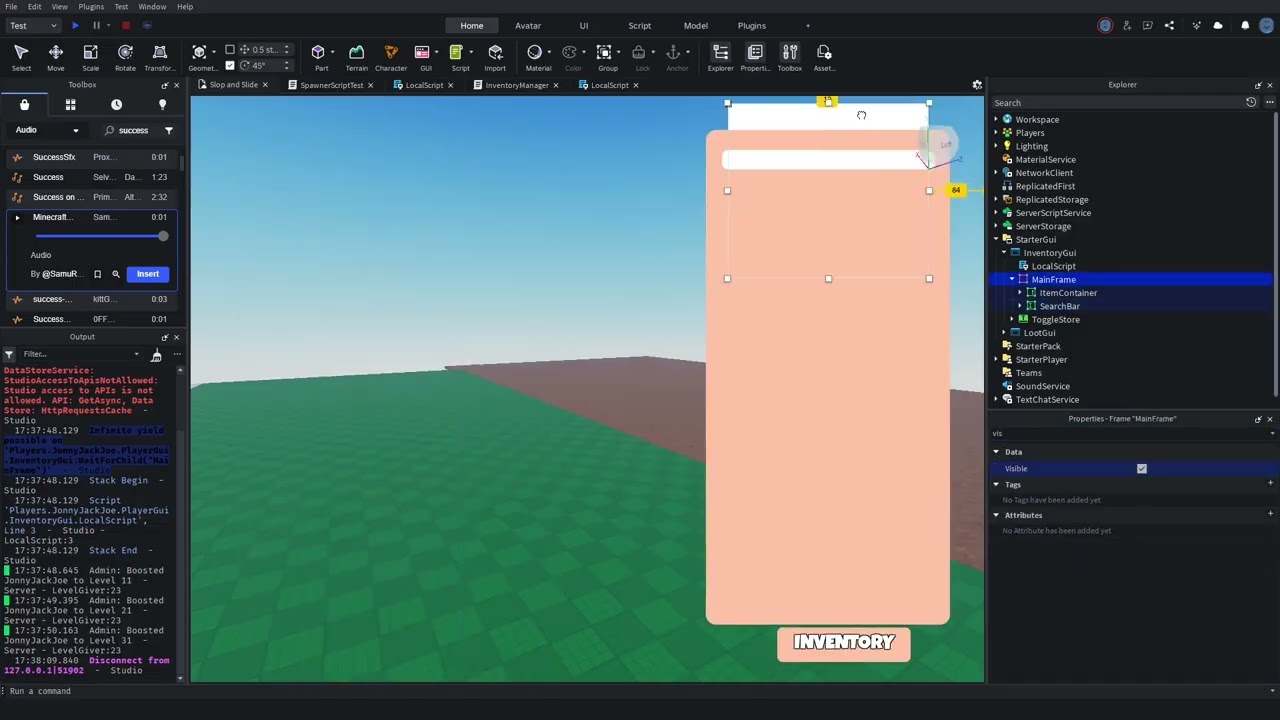Add a new attribute with plus button
The width and height of the screenshot is (1280, 720).
click(1270, 515)
